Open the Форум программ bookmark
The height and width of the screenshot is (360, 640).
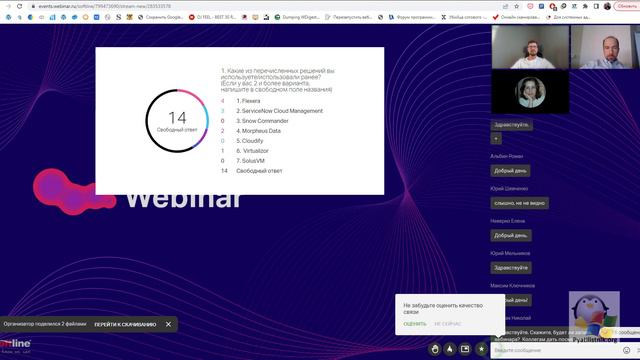pos(411,17)
